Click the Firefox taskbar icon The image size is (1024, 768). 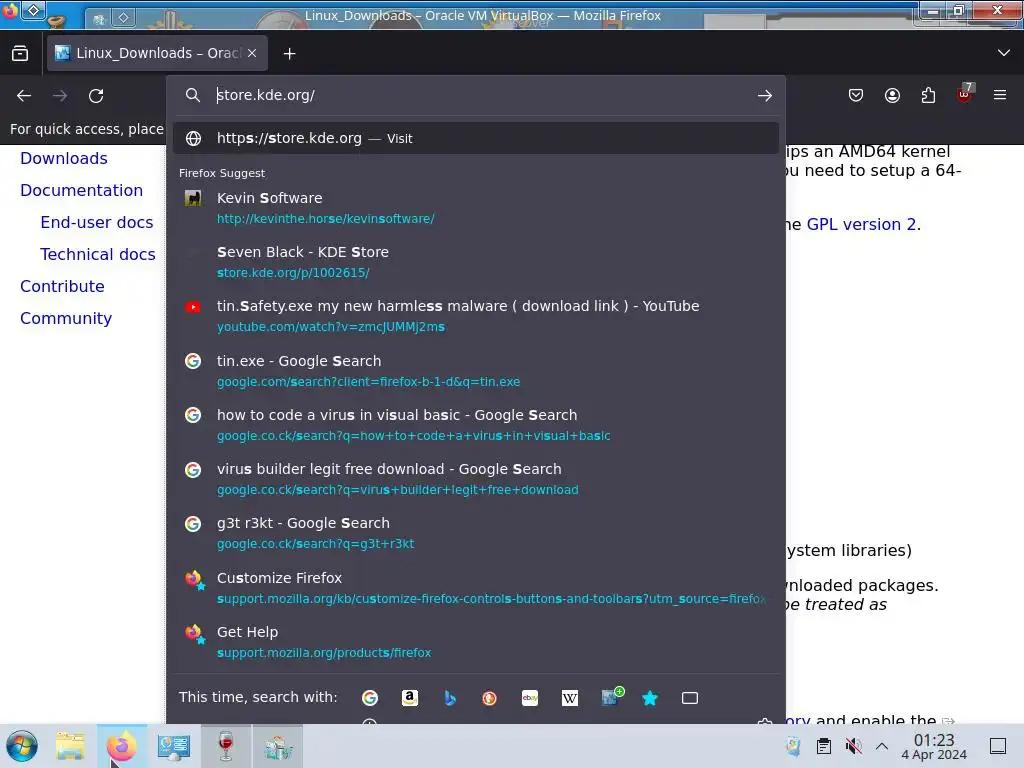(121, 746)
